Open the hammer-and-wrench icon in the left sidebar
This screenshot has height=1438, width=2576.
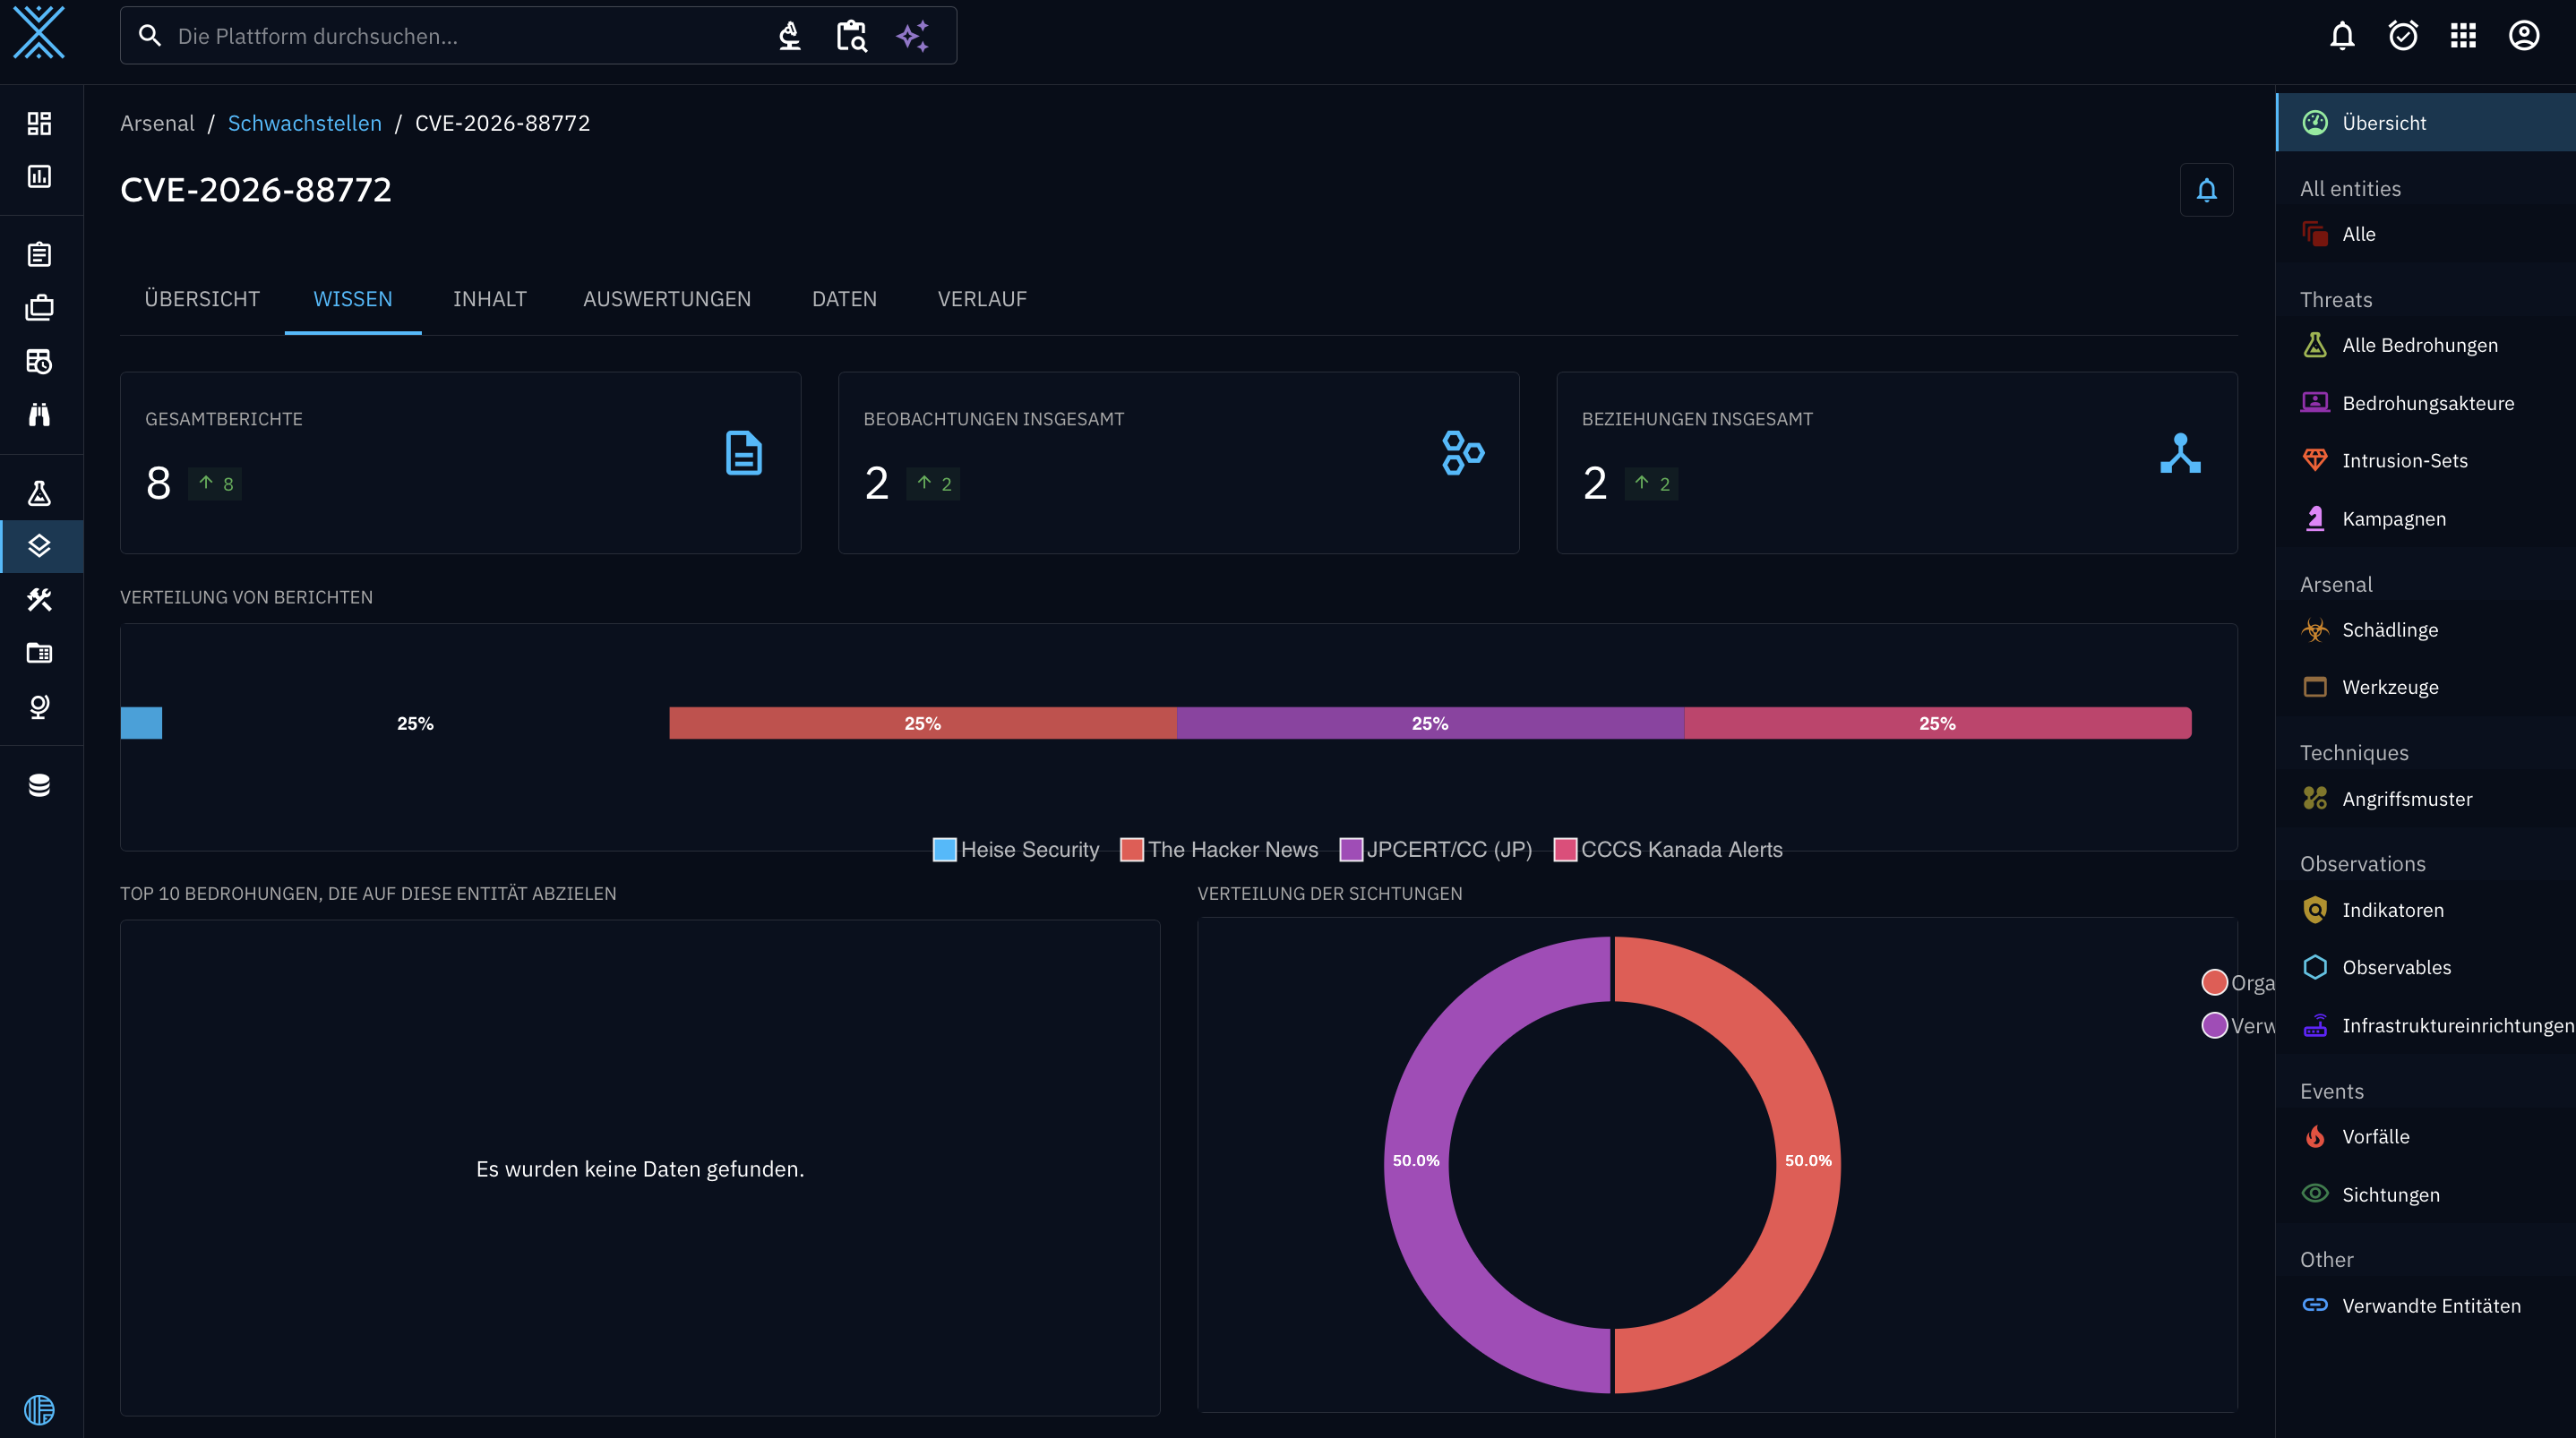click(39, 600)
